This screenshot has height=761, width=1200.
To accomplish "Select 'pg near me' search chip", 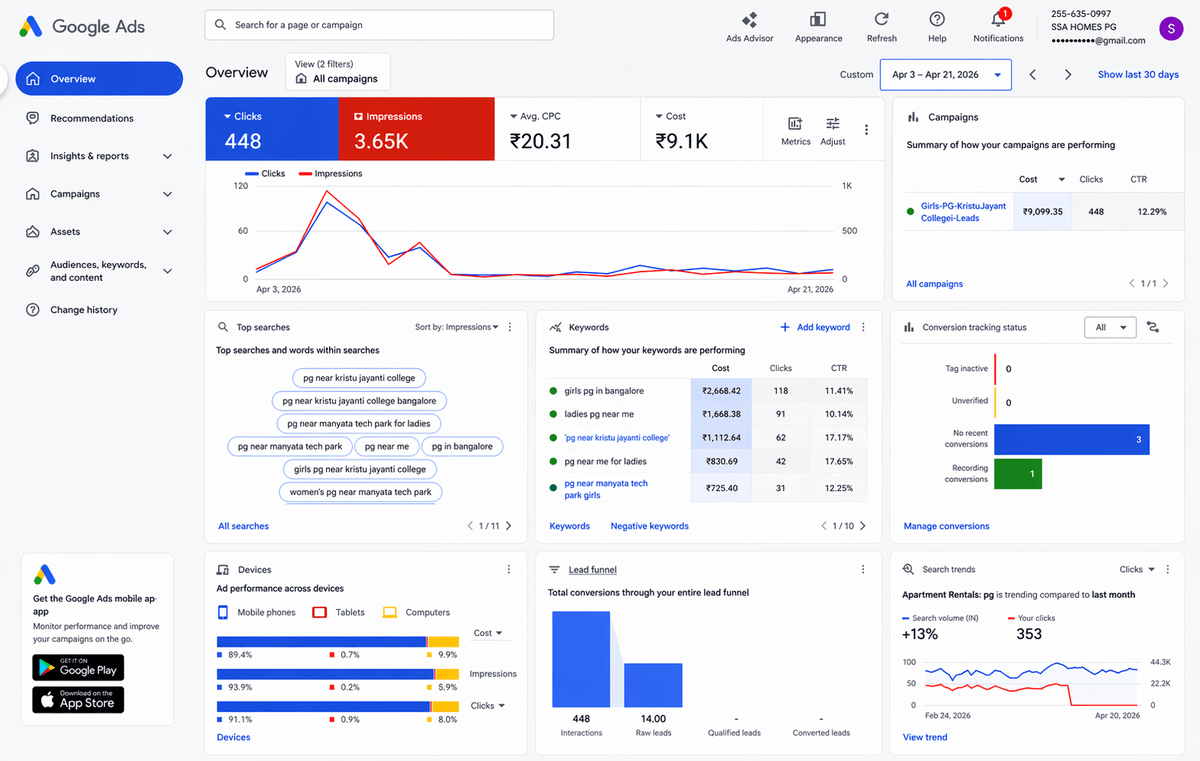I will click(x=386, y=446).
